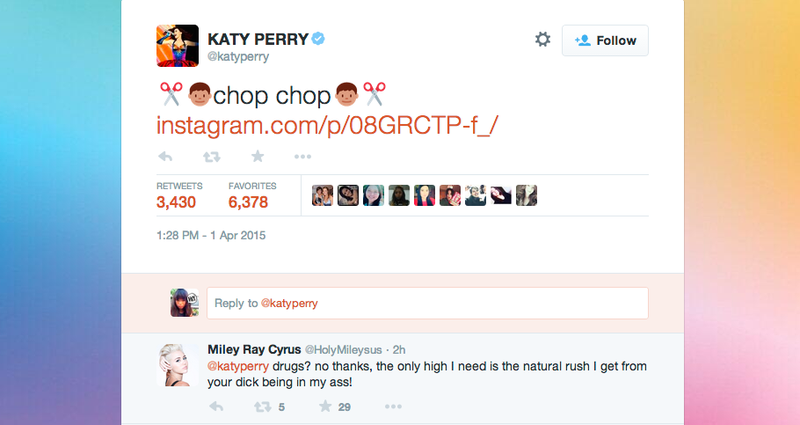This screenshot has width=800, height=425.
Task: Open the instagram.com/p/08GRCTP-f_/ link
Action: point(327,126)
